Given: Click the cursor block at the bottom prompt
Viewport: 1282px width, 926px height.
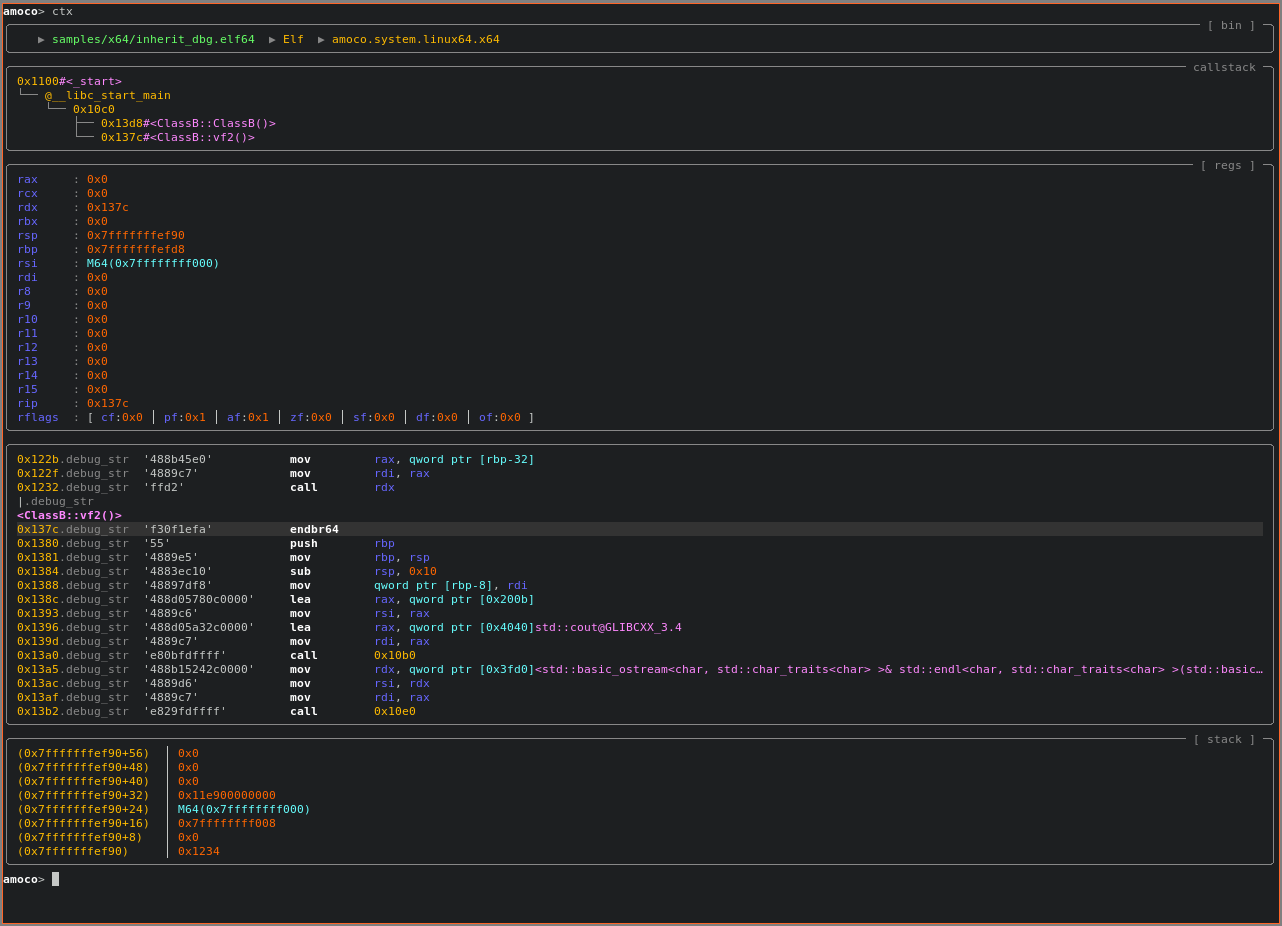Looking at the screenshot, I should (x=56, y=879).
